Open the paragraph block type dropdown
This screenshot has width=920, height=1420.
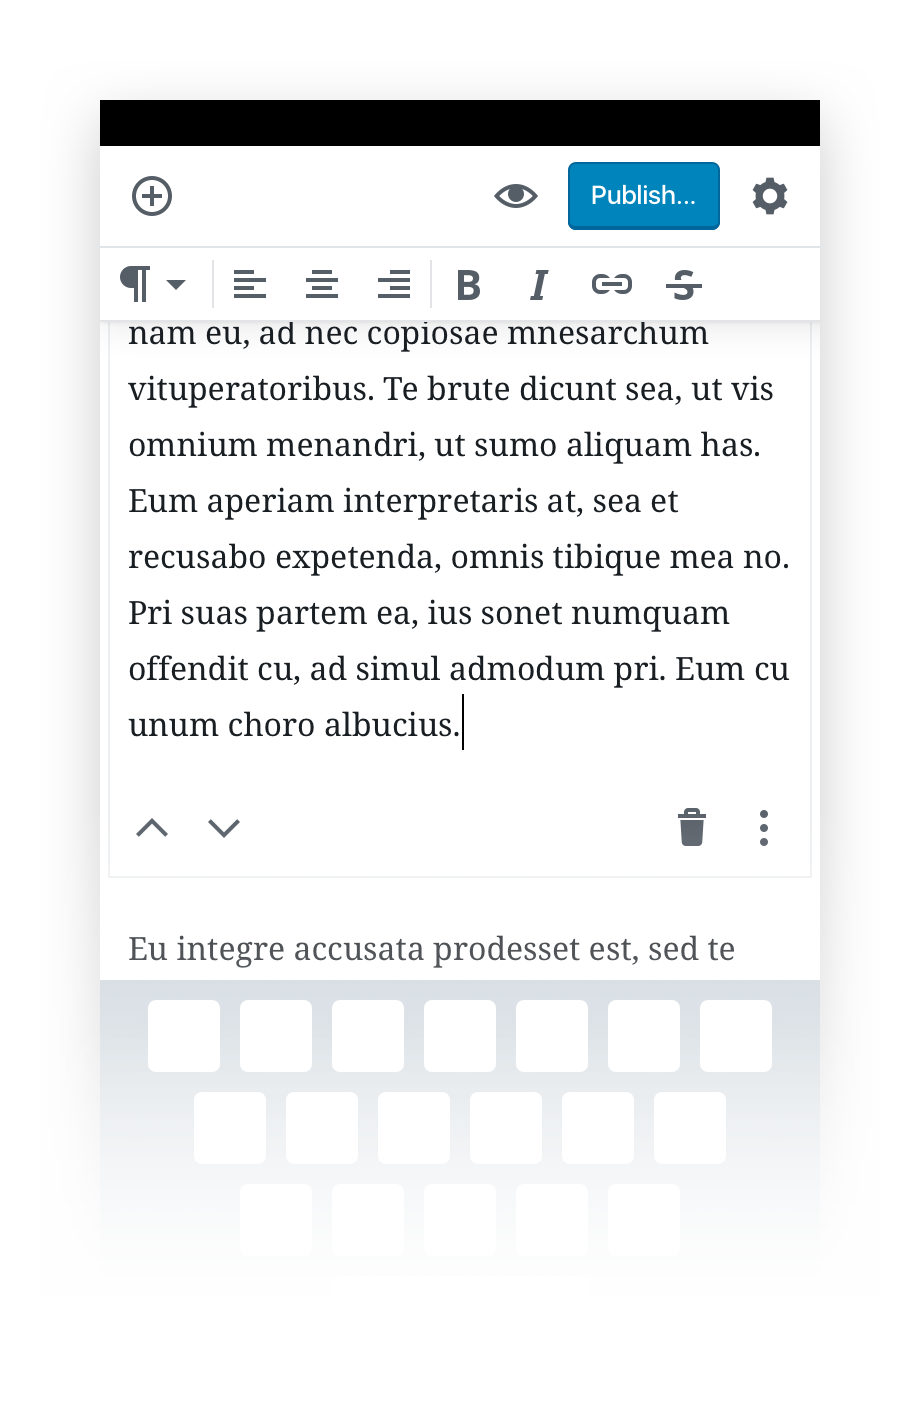pos(153,285)
